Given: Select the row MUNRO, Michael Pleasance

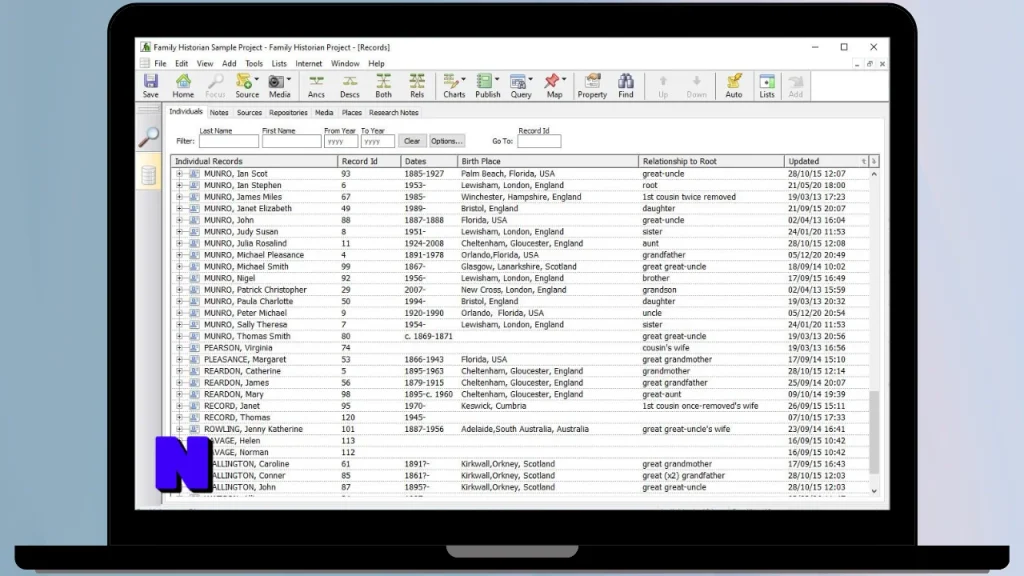Looking at the screenshot, I should 520,255.
